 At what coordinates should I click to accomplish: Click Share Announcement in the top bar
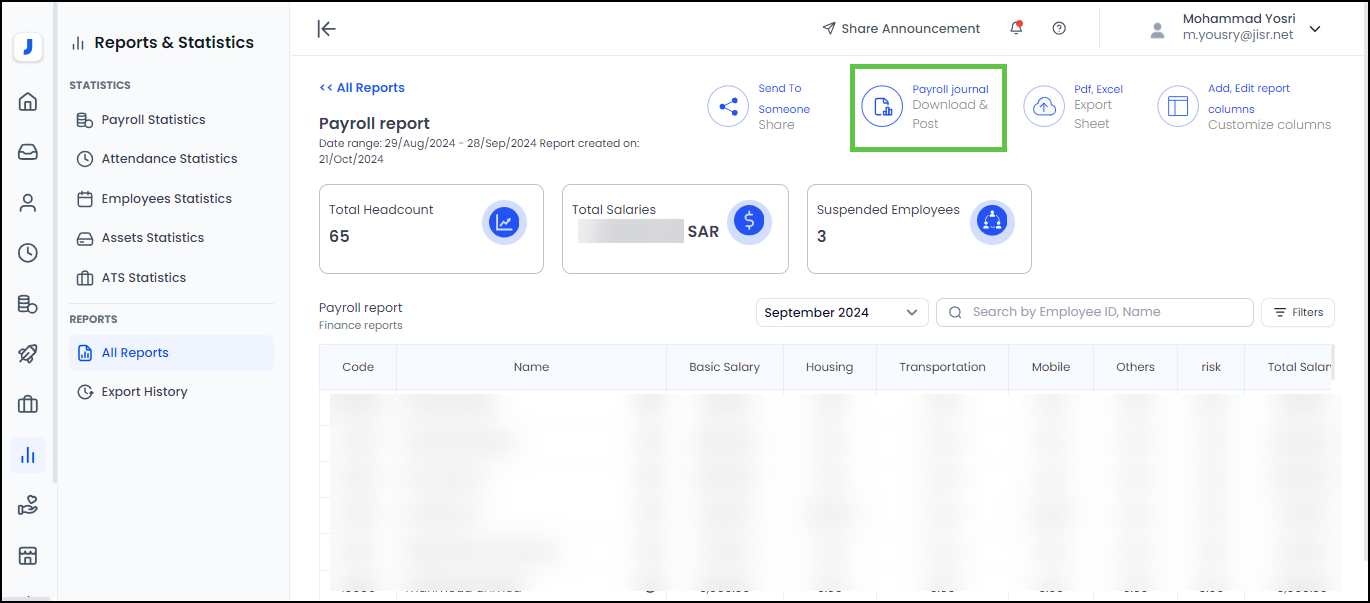click(901, 28)
